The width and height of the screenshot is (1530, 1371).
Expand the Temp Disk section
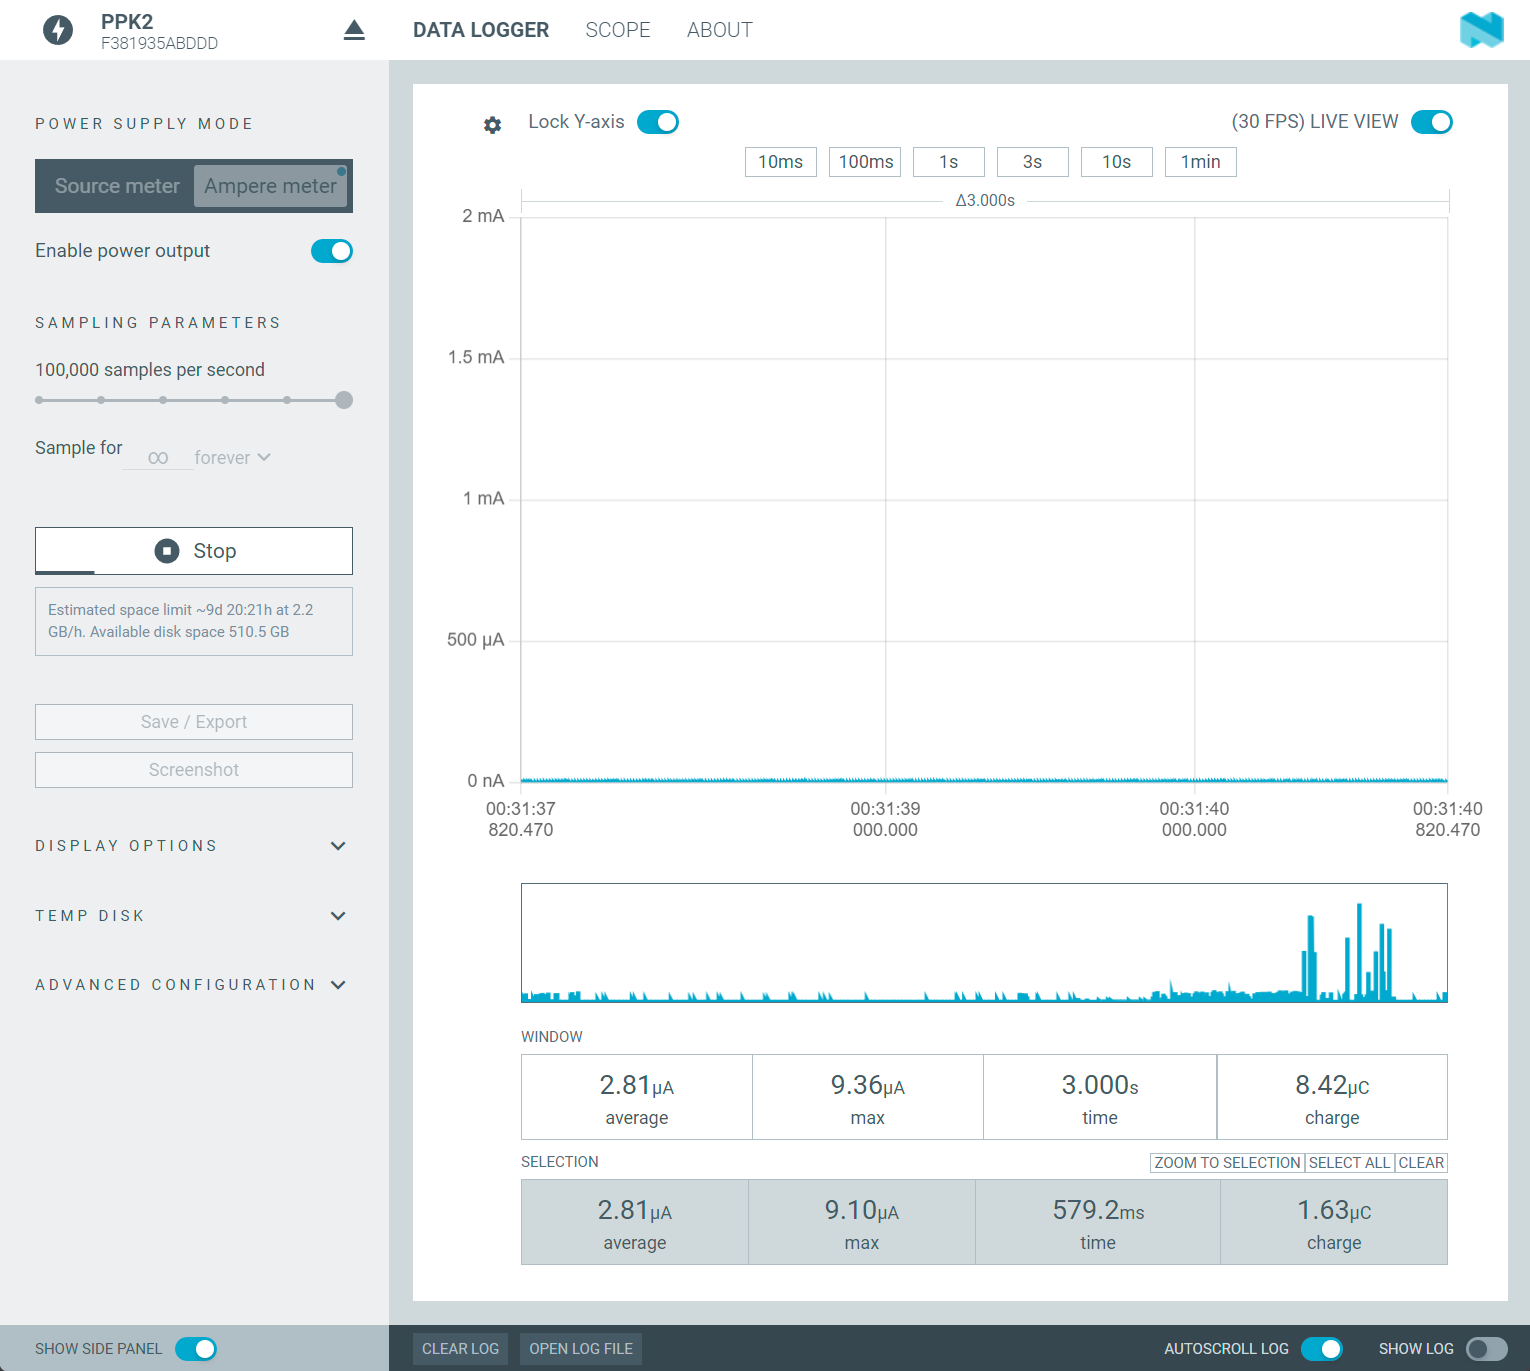click(338, 916)
